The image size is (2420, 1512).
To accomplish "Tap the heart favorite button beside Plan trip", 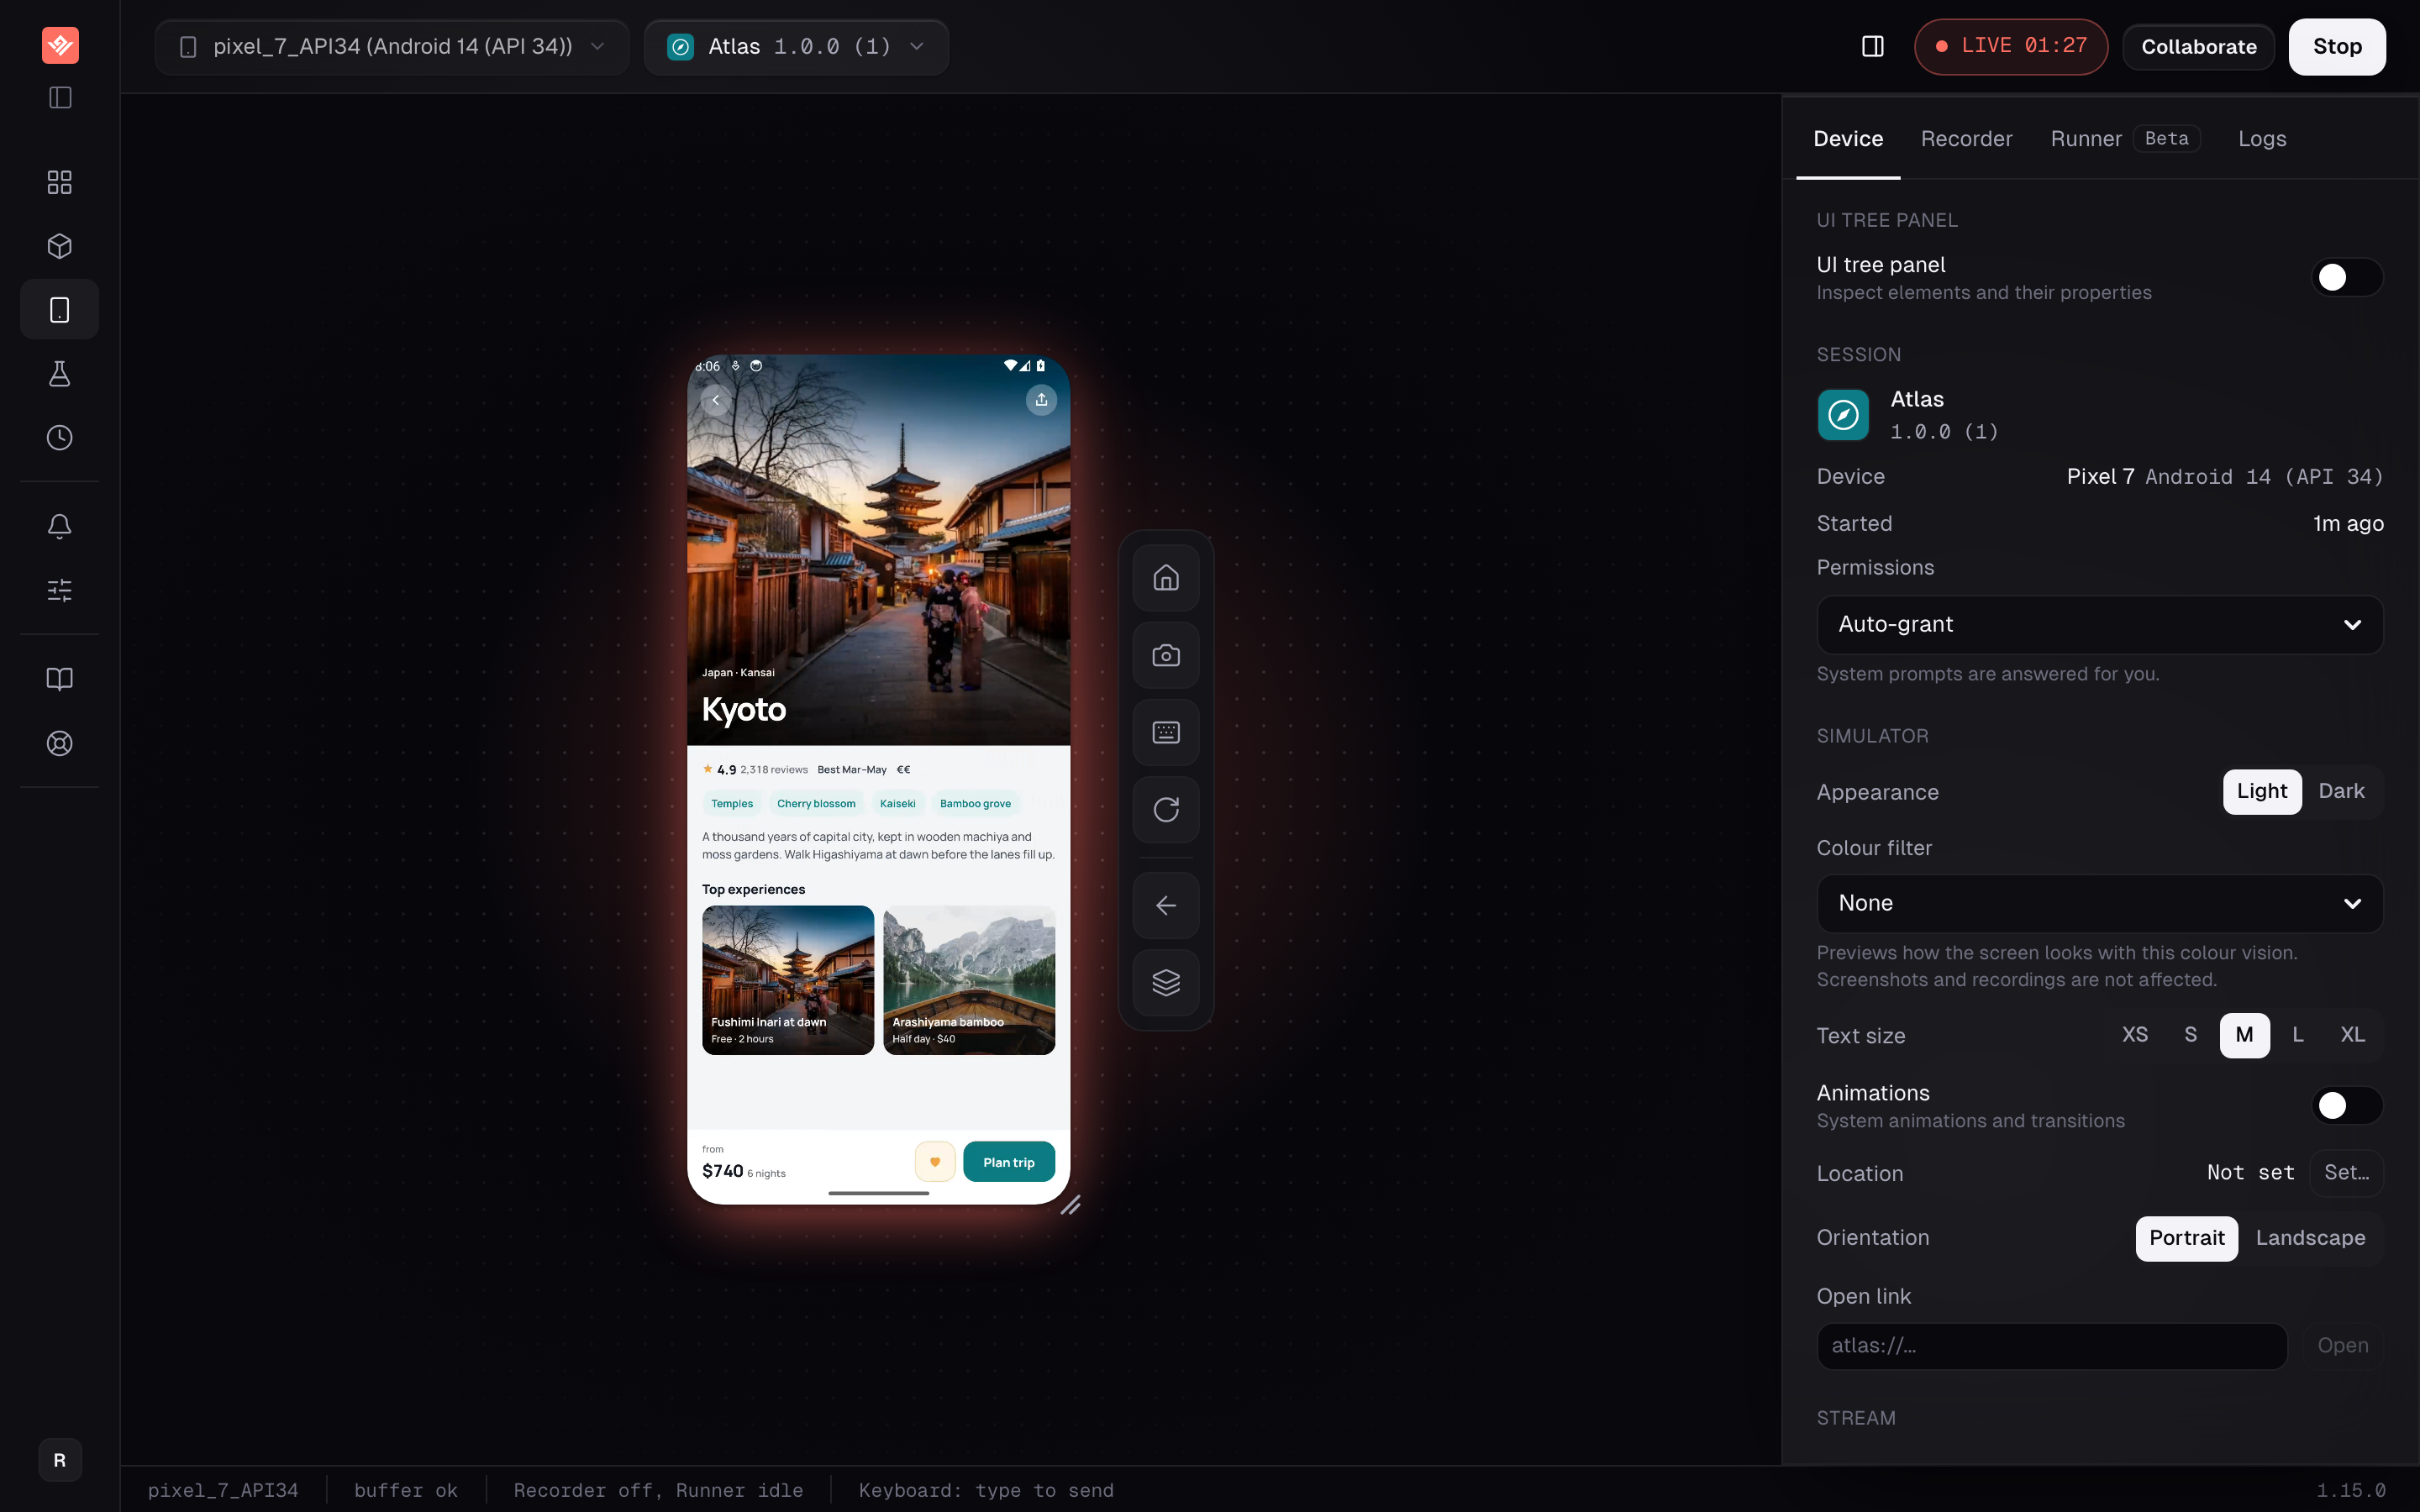I will tap(935, 1162).
